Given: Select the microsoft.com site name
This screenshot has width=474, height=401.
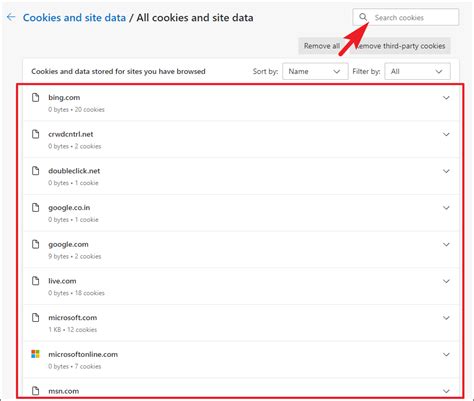Looking at the screenshot, I should (73, 317).
